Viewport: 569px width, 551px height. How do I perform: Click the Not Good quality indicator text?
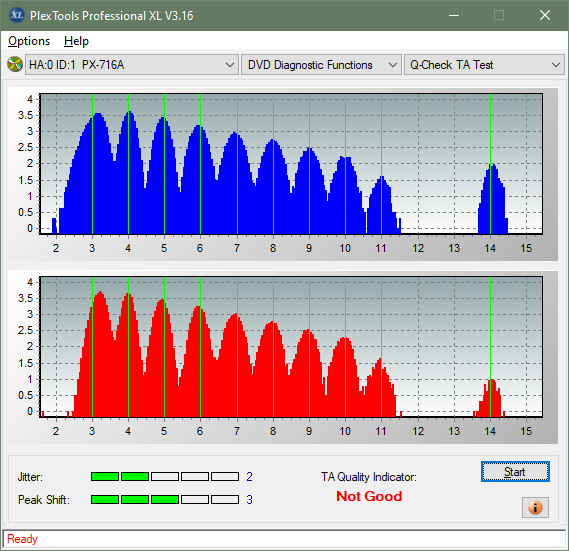369,496
